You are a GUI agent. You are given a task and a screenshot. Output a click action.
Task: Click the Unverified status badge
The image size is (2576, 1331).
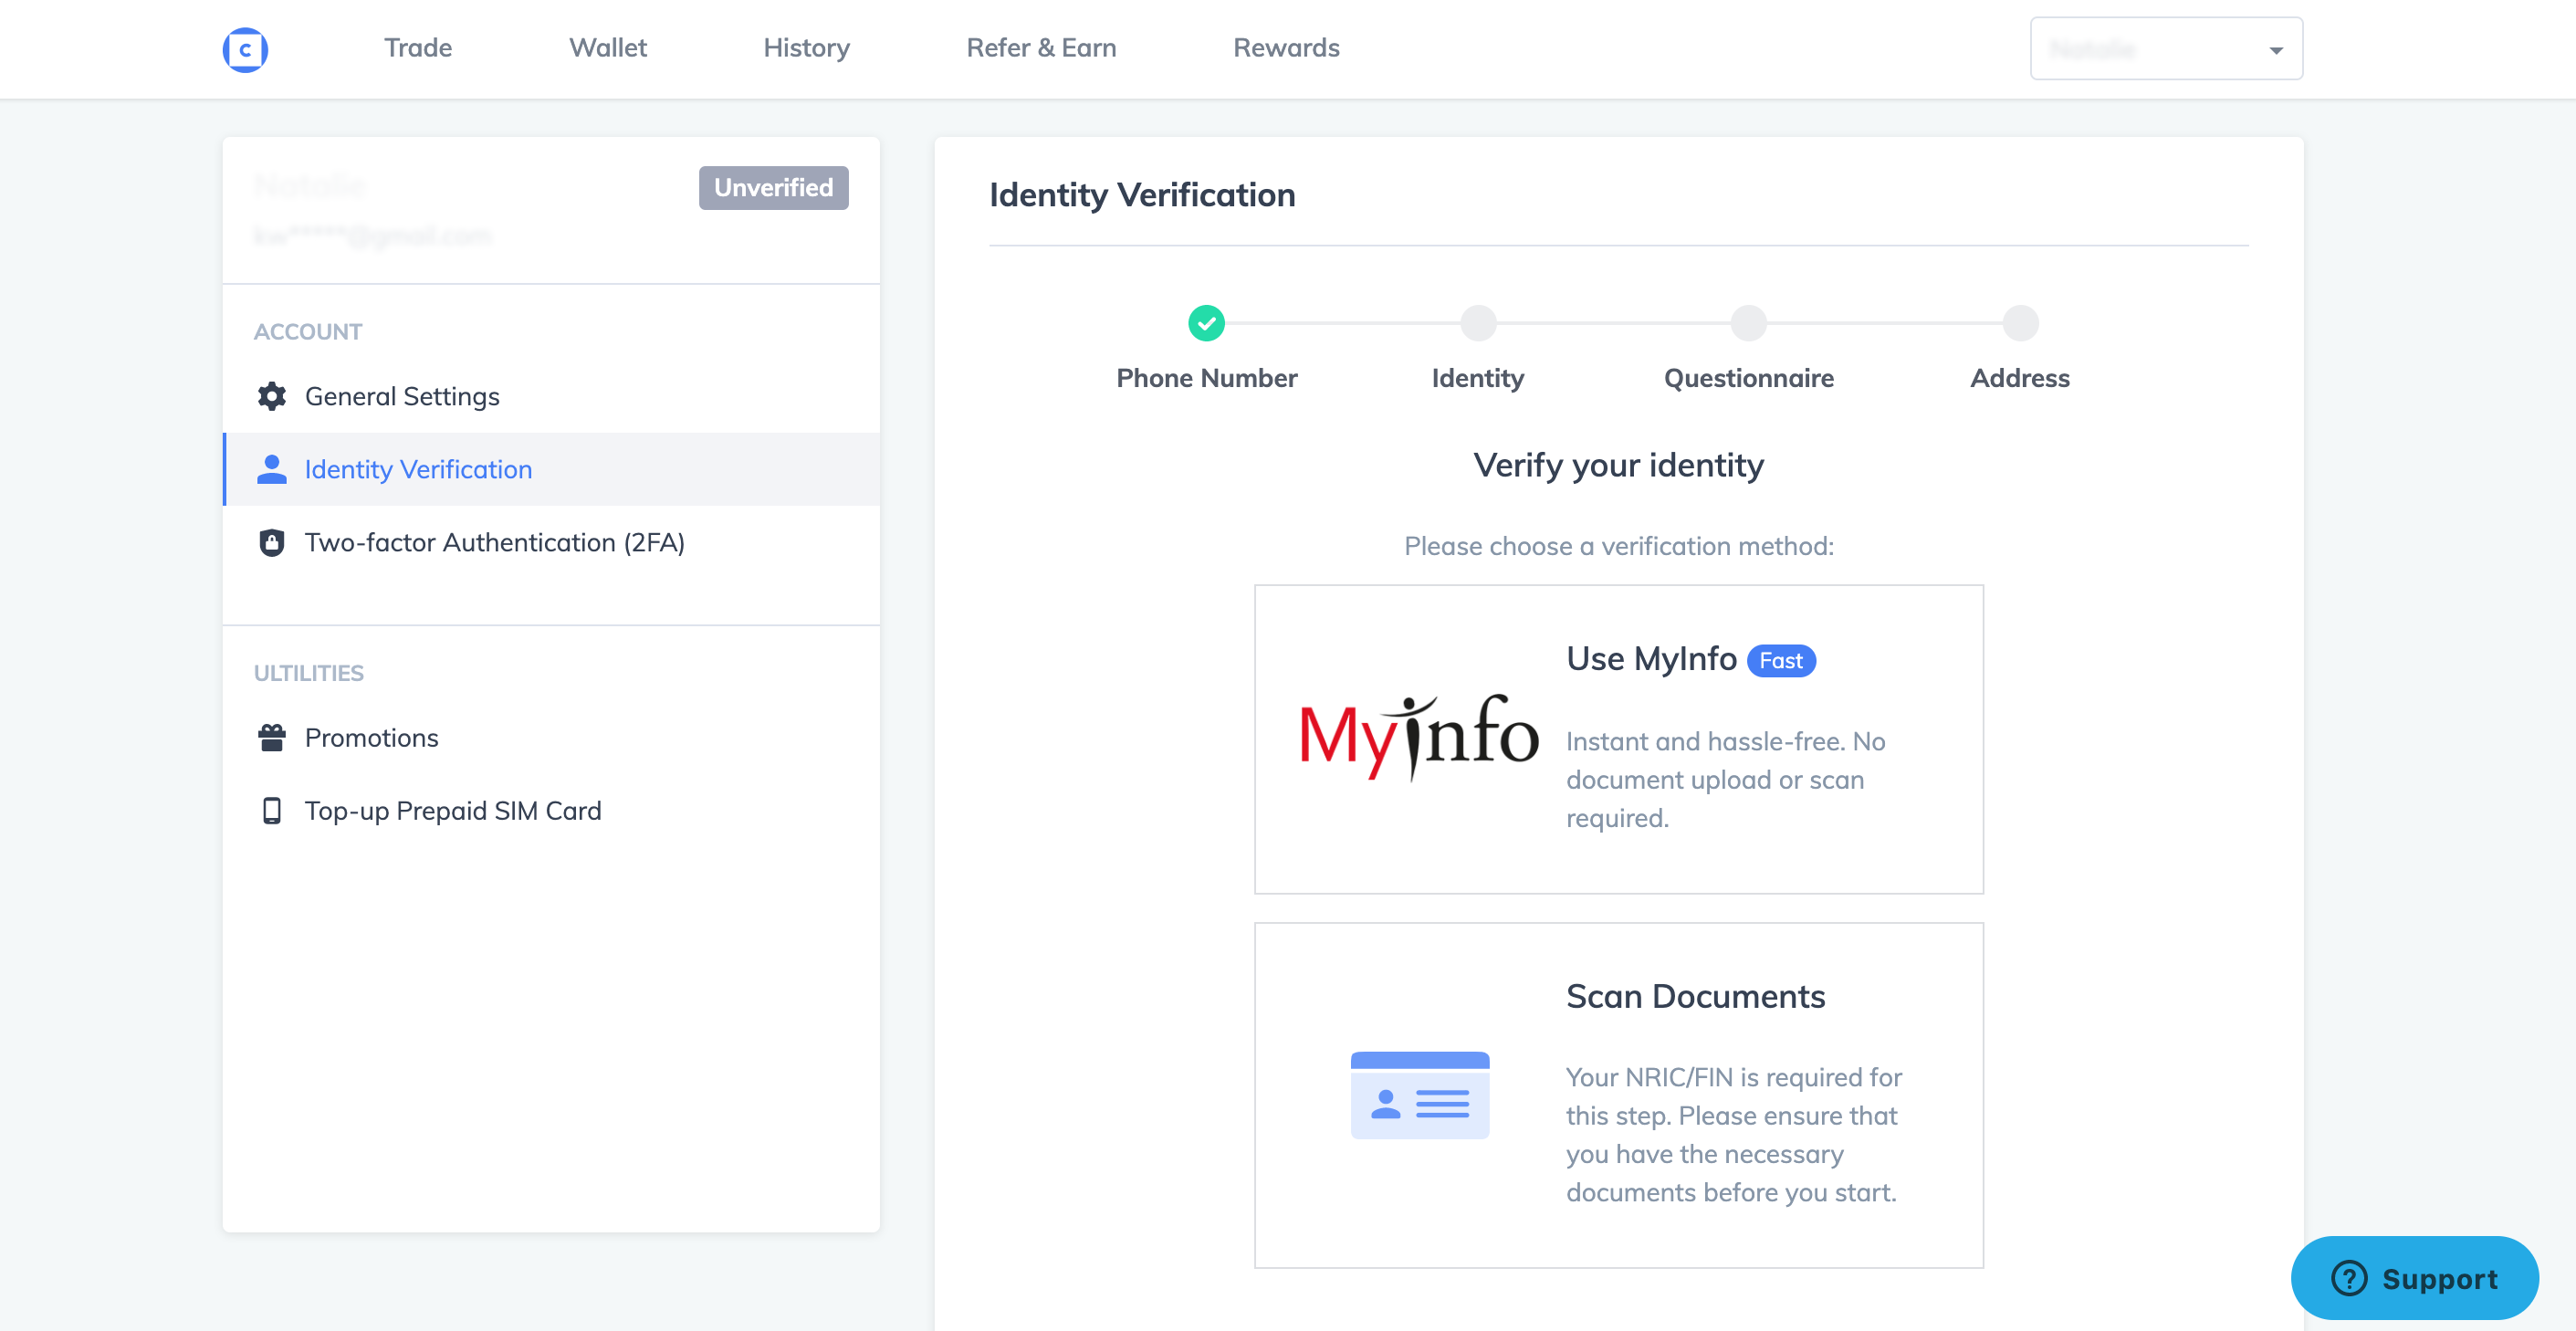click(773, 188)
